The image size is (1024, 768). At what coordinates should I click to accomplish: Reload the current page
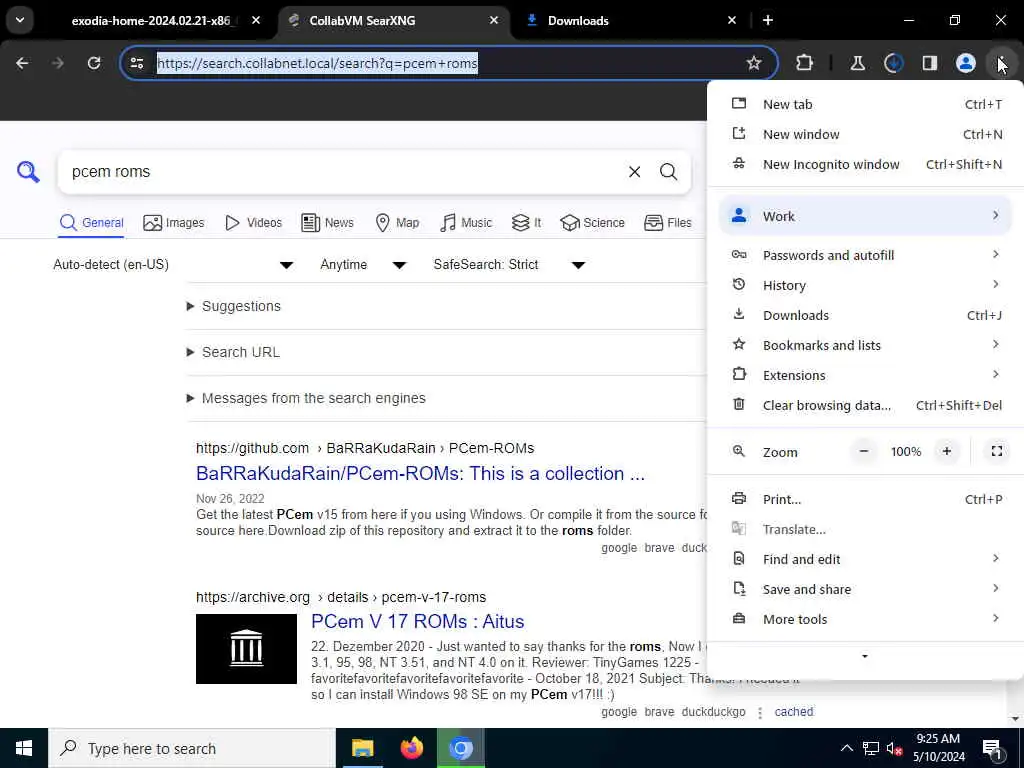94,63
